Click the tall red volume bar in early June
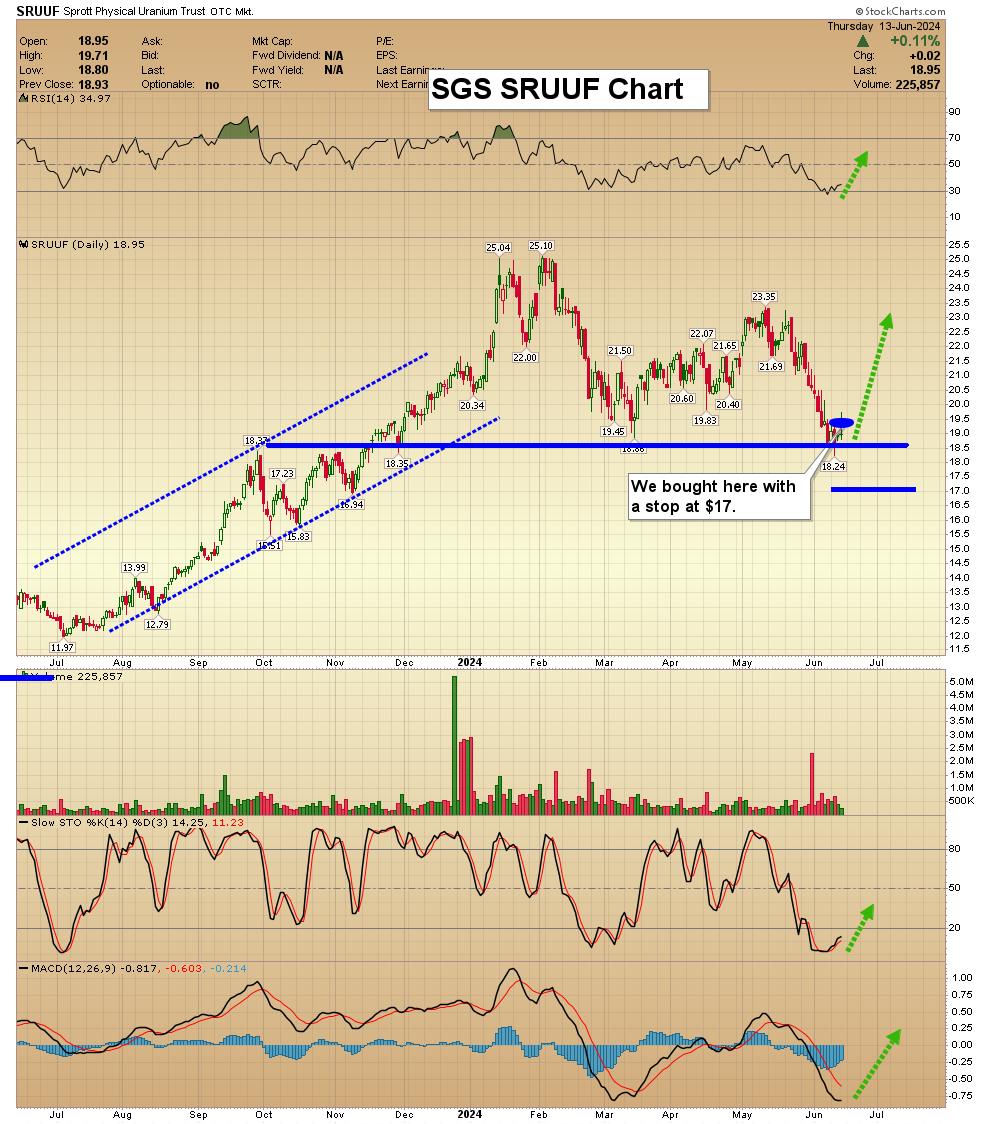990x1124 pixels. pyautogui.click(x=812, y=784)
